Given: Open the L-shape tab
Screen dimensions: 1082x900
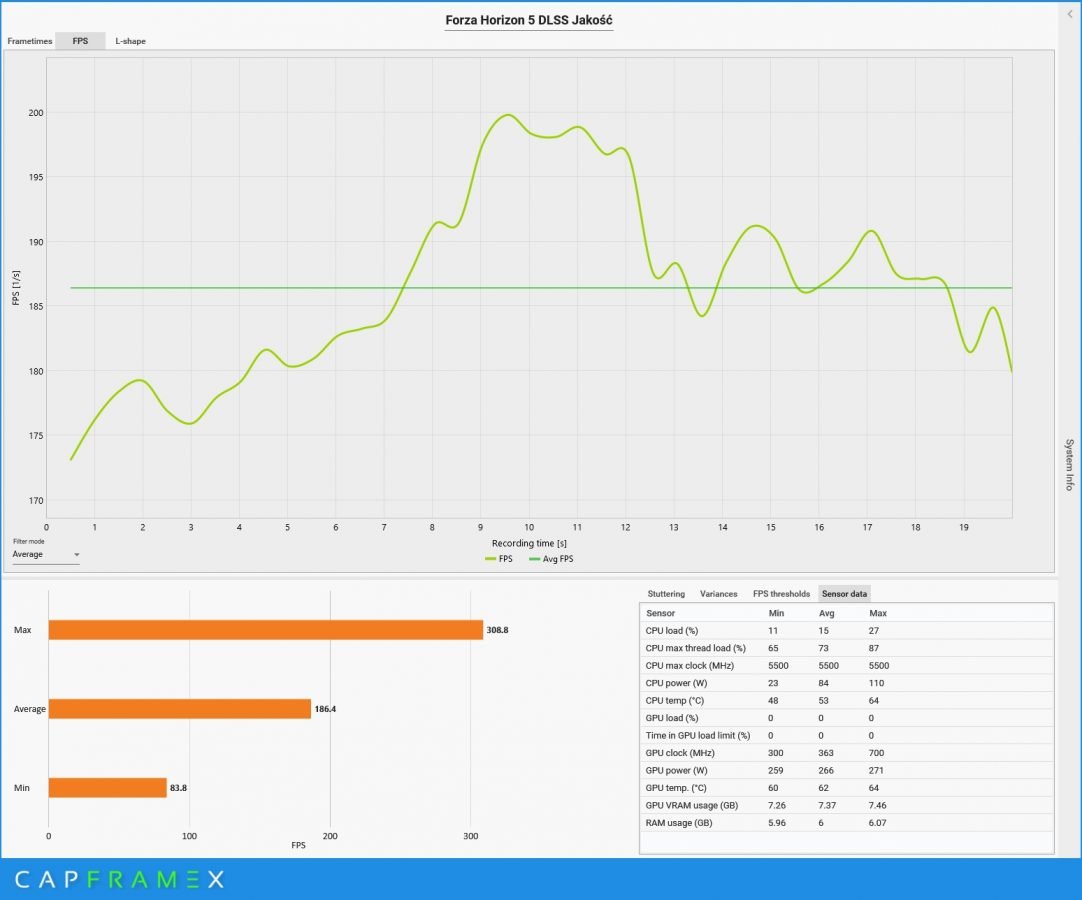Looking at the screenshot, I should tap(130, 41).
